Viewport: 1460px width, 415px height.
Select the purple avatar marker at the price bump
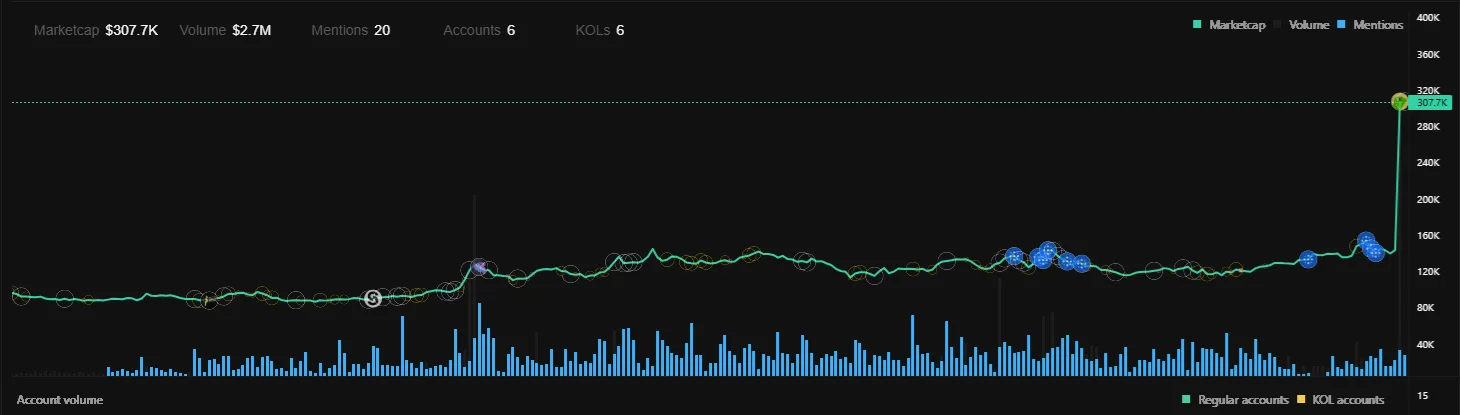pos(479,268)
